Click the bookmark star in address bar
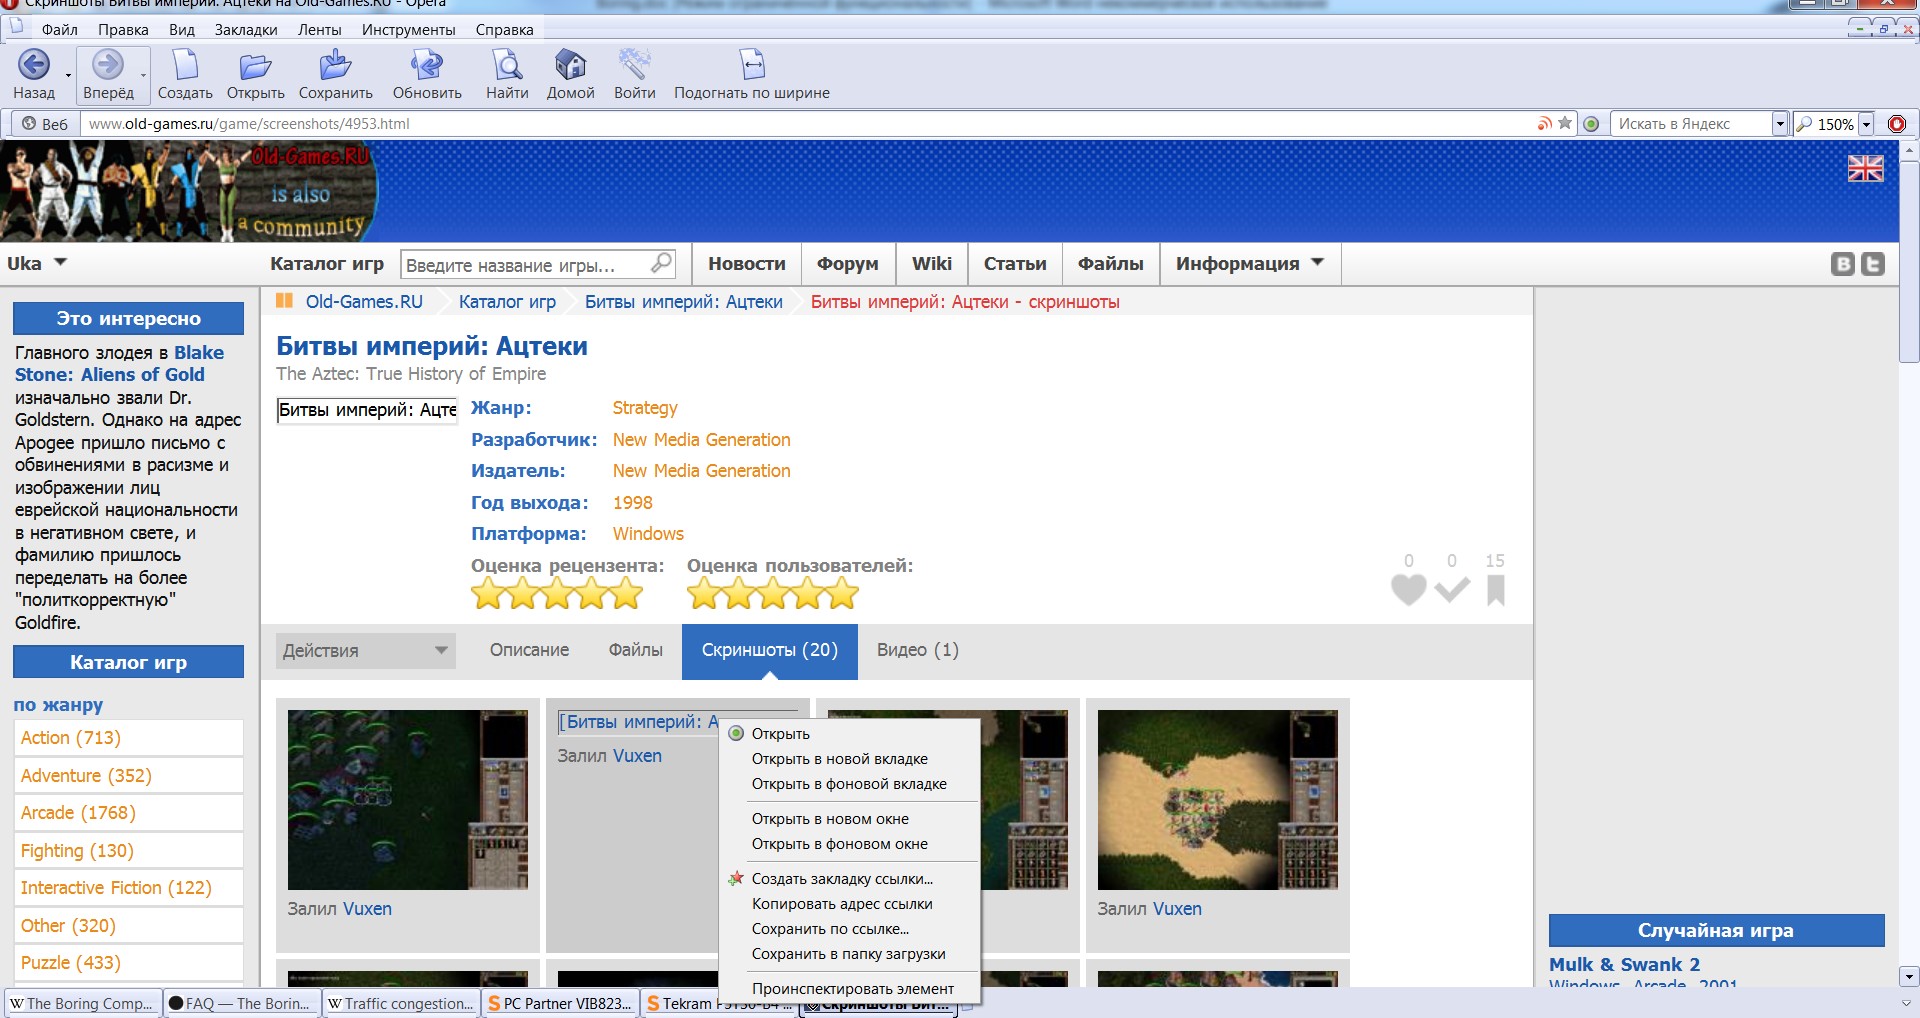The height and width of the screenshot is (1018, 1920). (x=1565, y=123)
